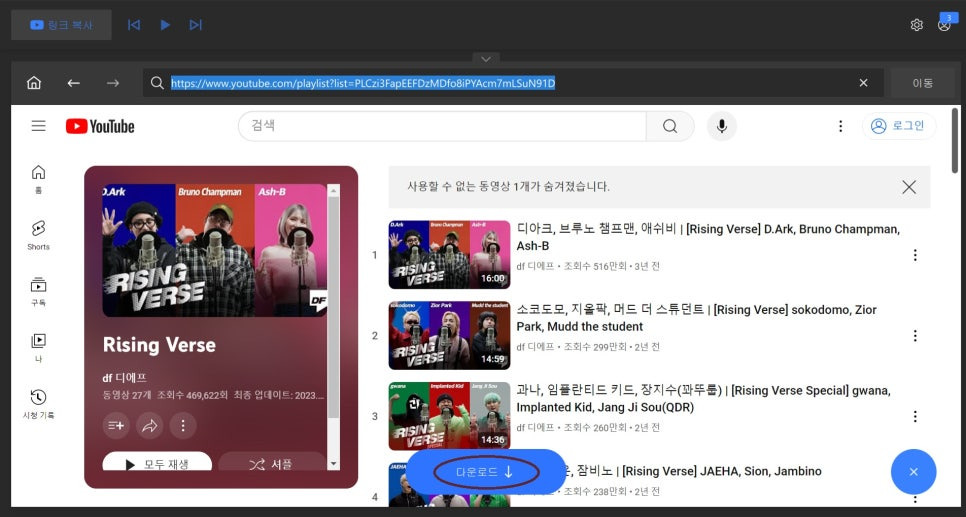Open 나 library in sidebar

pyautogui.click(x=38, y=348)
